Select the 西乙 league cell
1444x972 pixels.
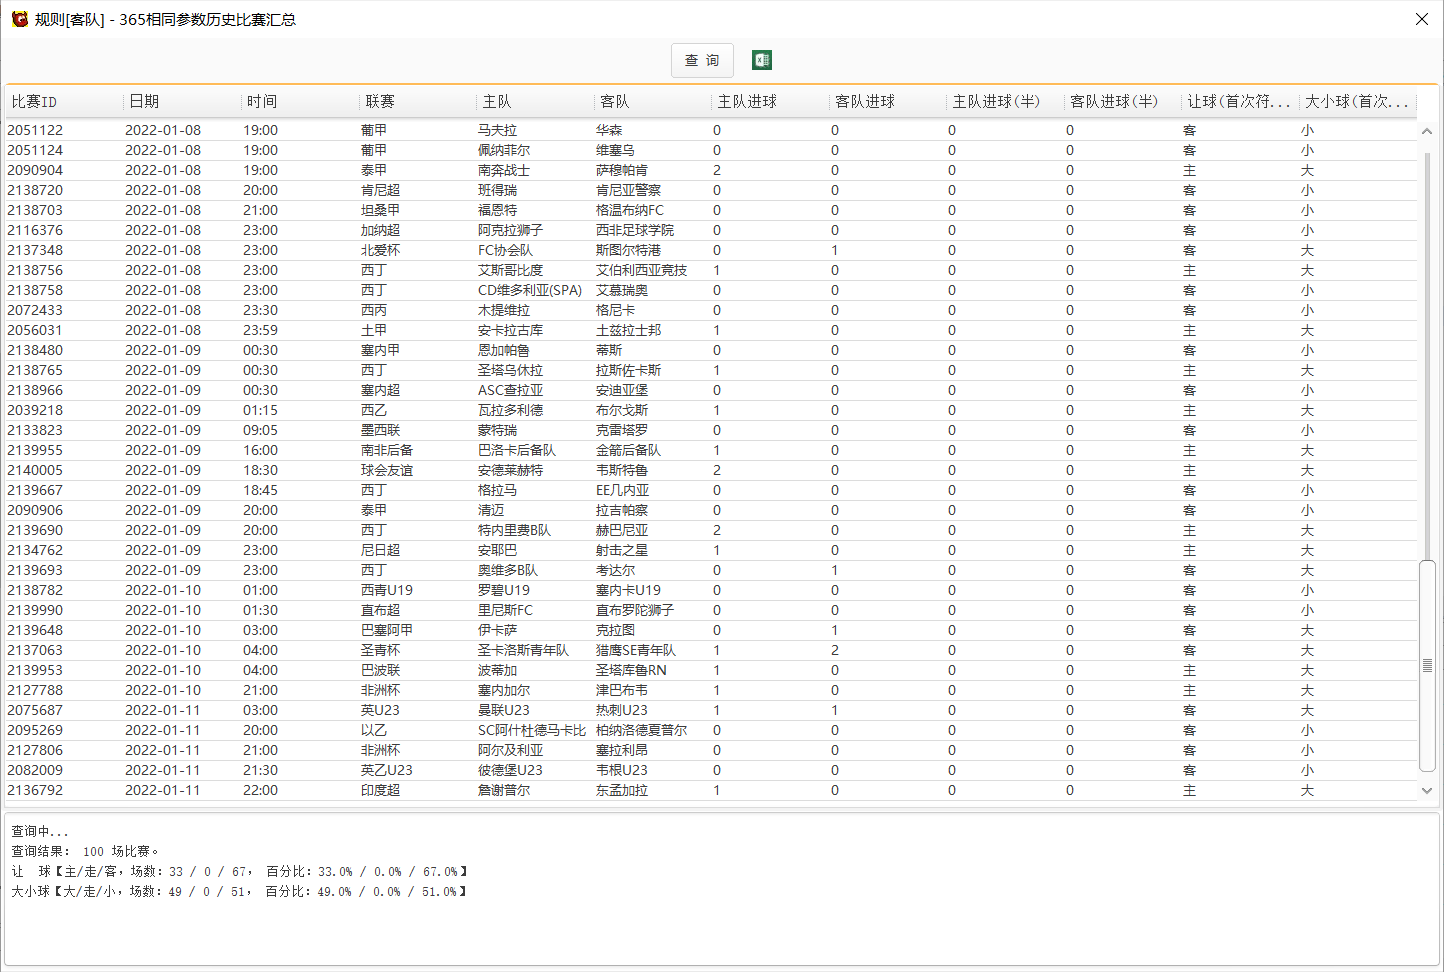coord(374,410)
